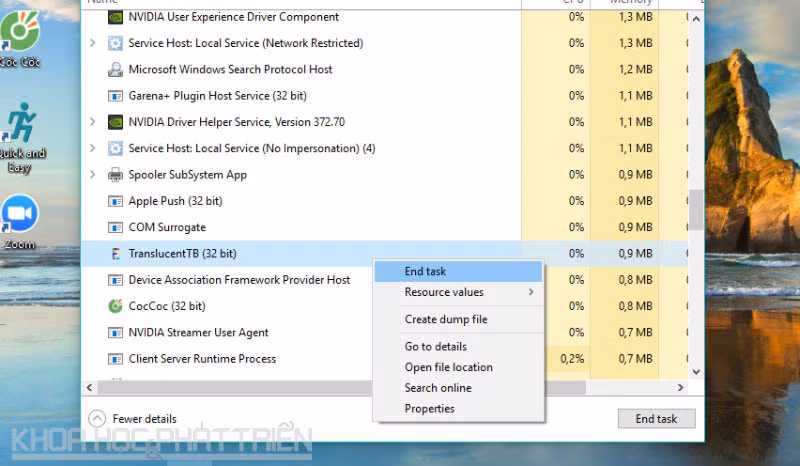Open Resource values submenu
This screenshot has width=800, height=466.
pyautogui.click(x=444, y=292)
